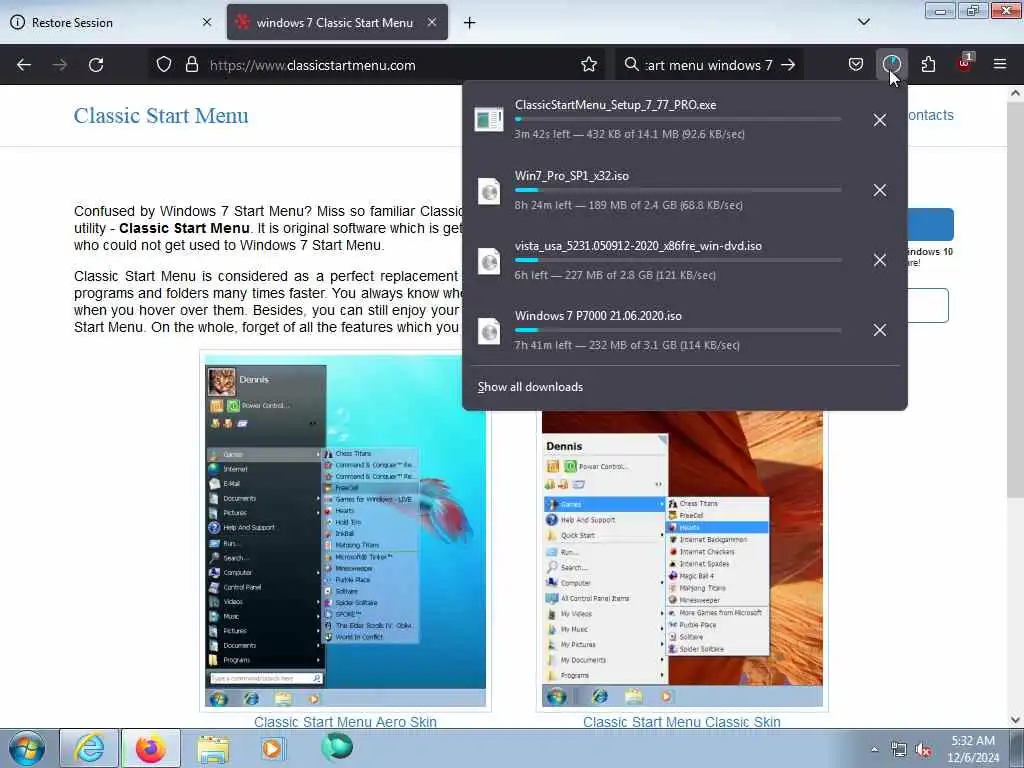View the Classic Skin screenshot thumbnail
Viewport: 1024px width, 768px height.
tap(682, 559)
